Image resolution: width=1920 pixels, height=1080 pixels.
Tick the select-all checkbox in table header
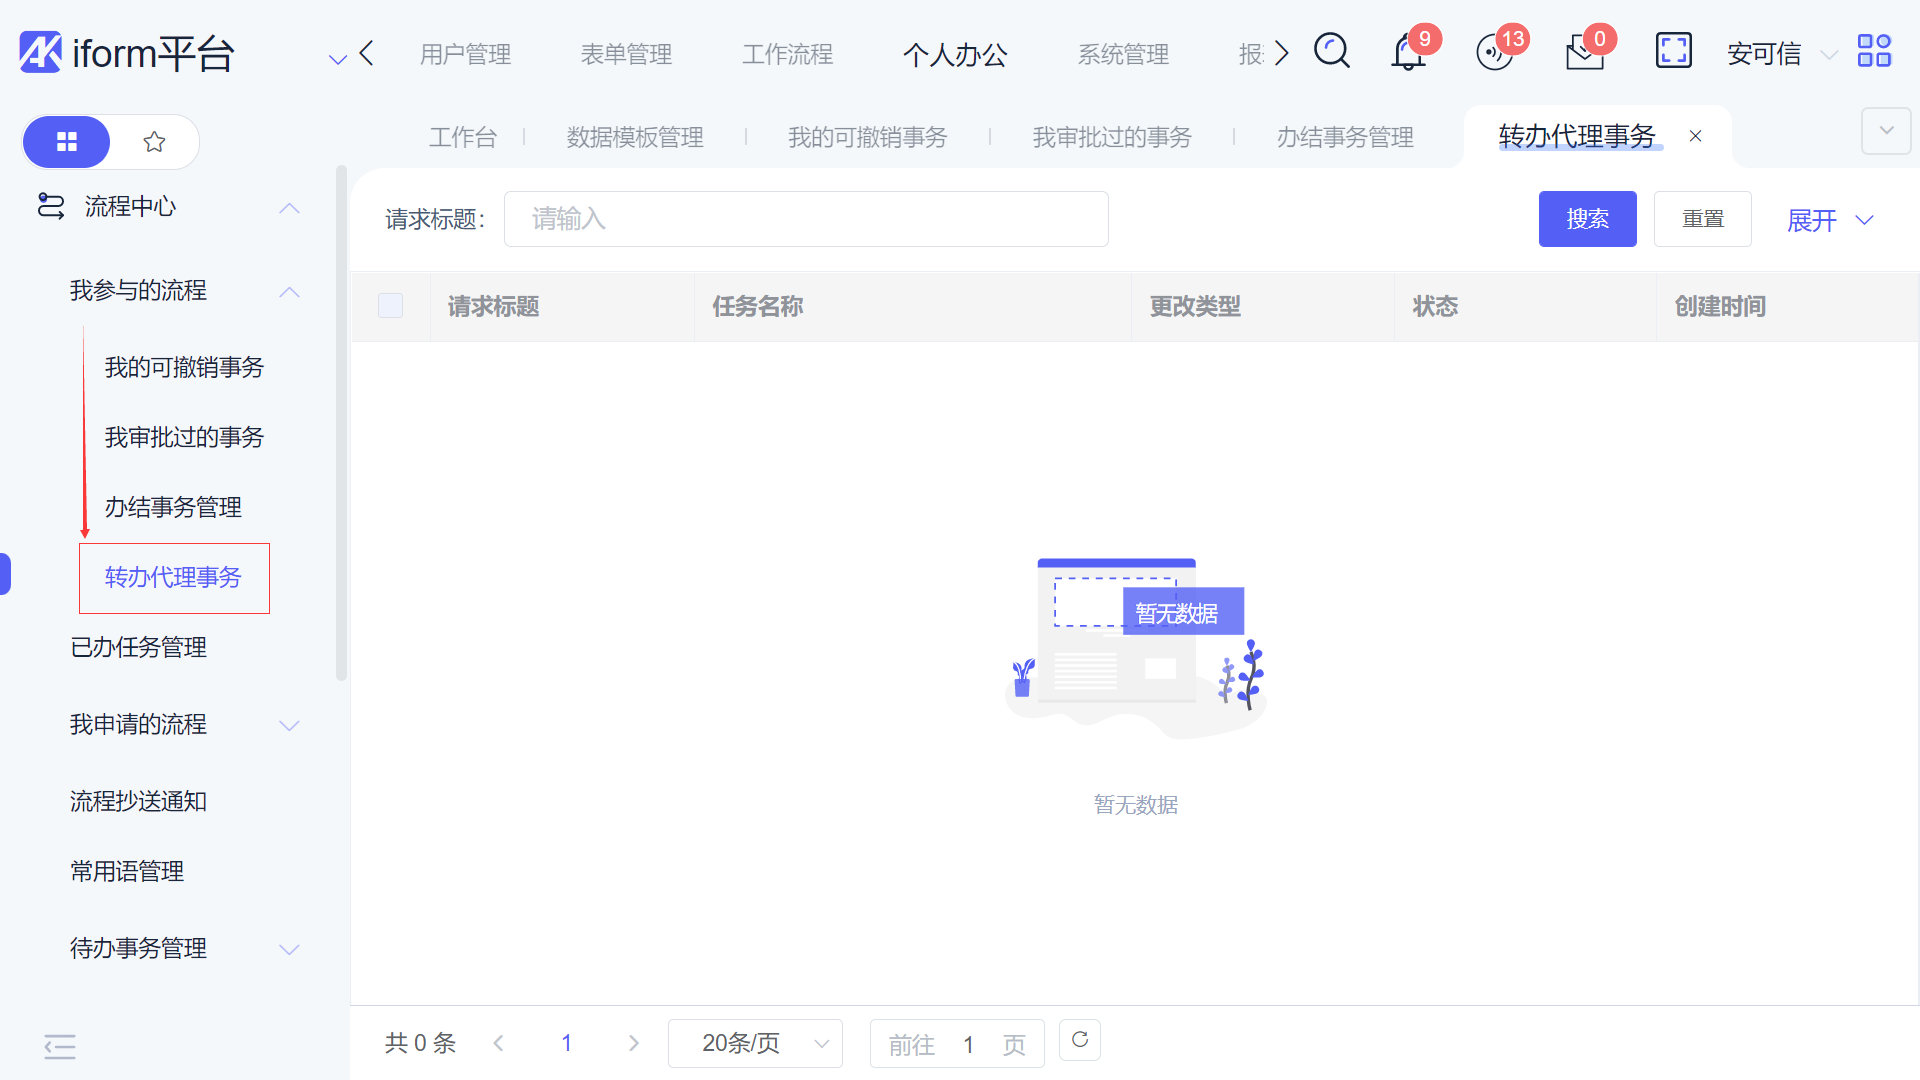pyautogui.click(x=390, y=306)
